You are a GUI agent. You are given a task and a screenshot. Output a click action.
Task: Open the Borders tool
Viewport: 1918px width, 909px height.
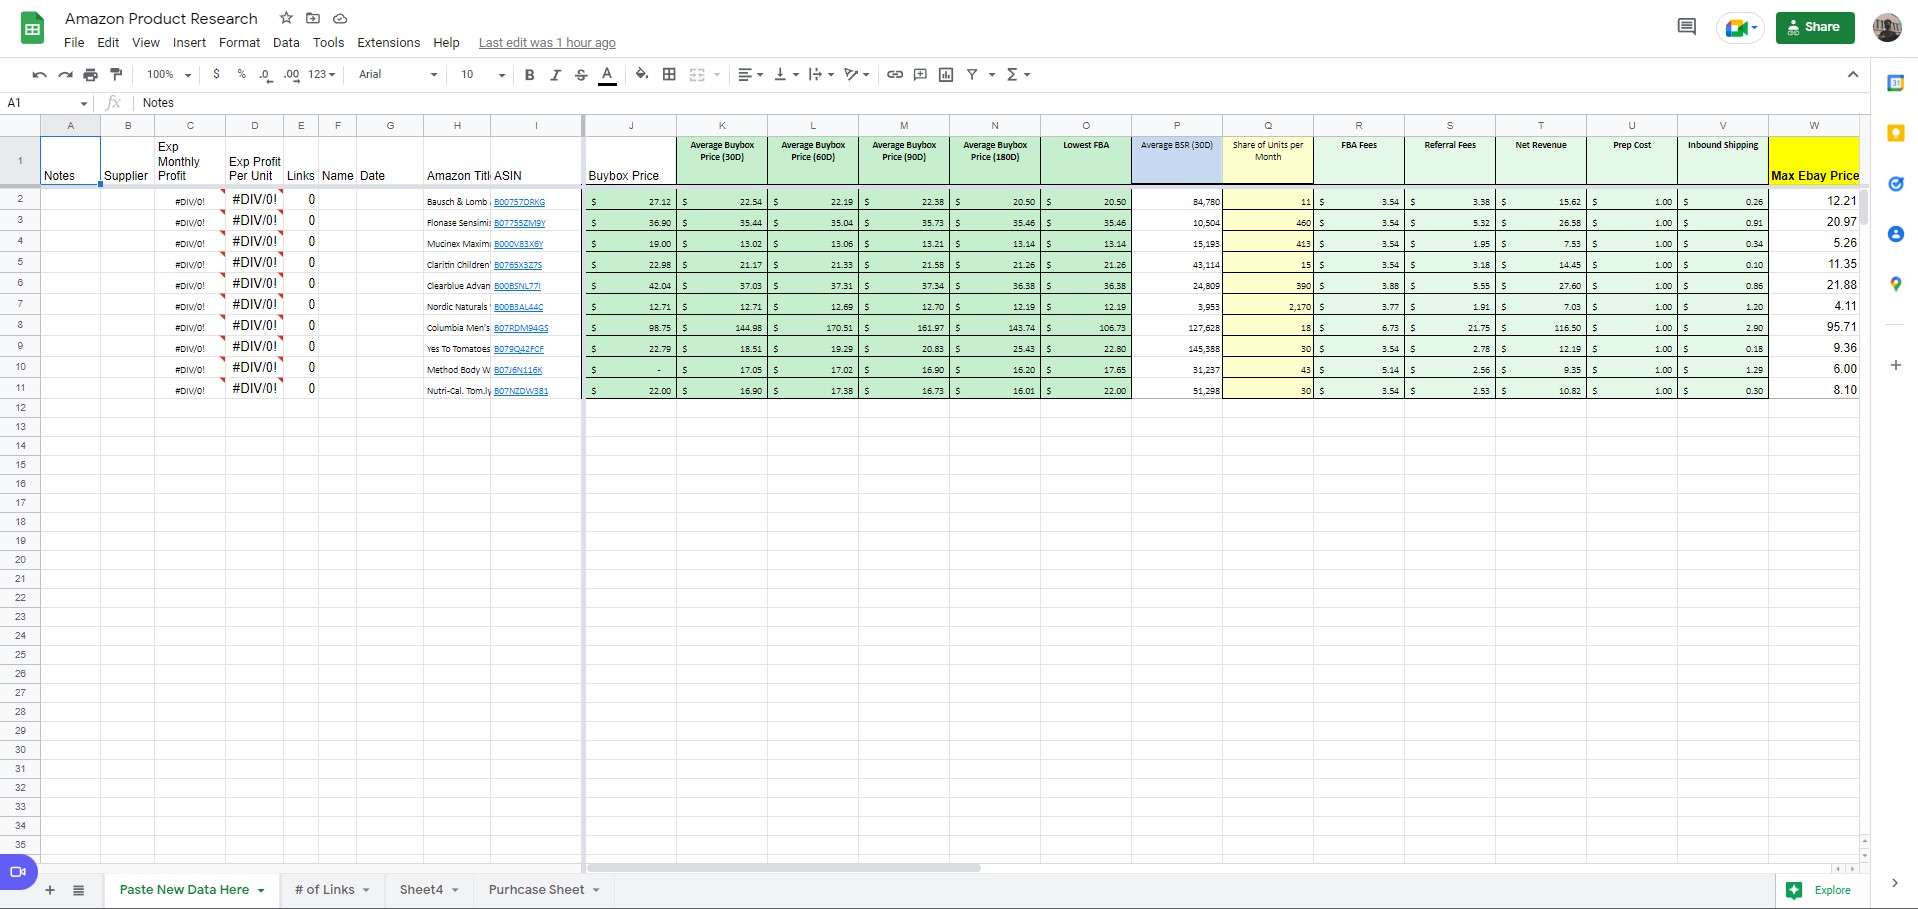click(669, 74)
